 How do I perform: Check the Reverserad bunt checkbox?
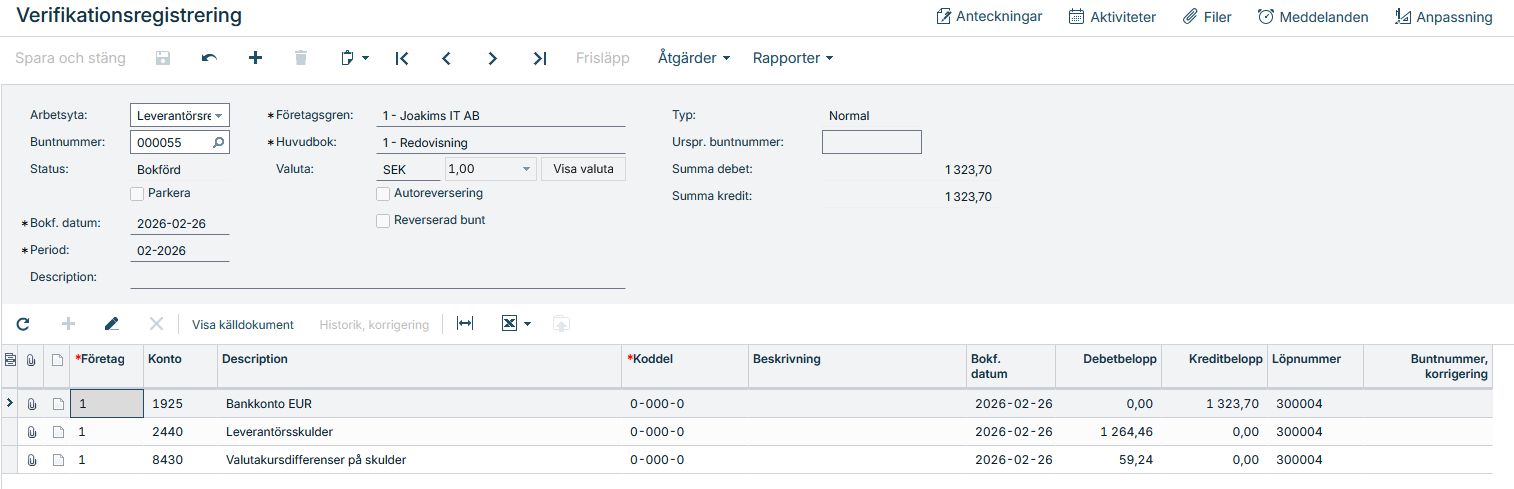tap(383, 220)
